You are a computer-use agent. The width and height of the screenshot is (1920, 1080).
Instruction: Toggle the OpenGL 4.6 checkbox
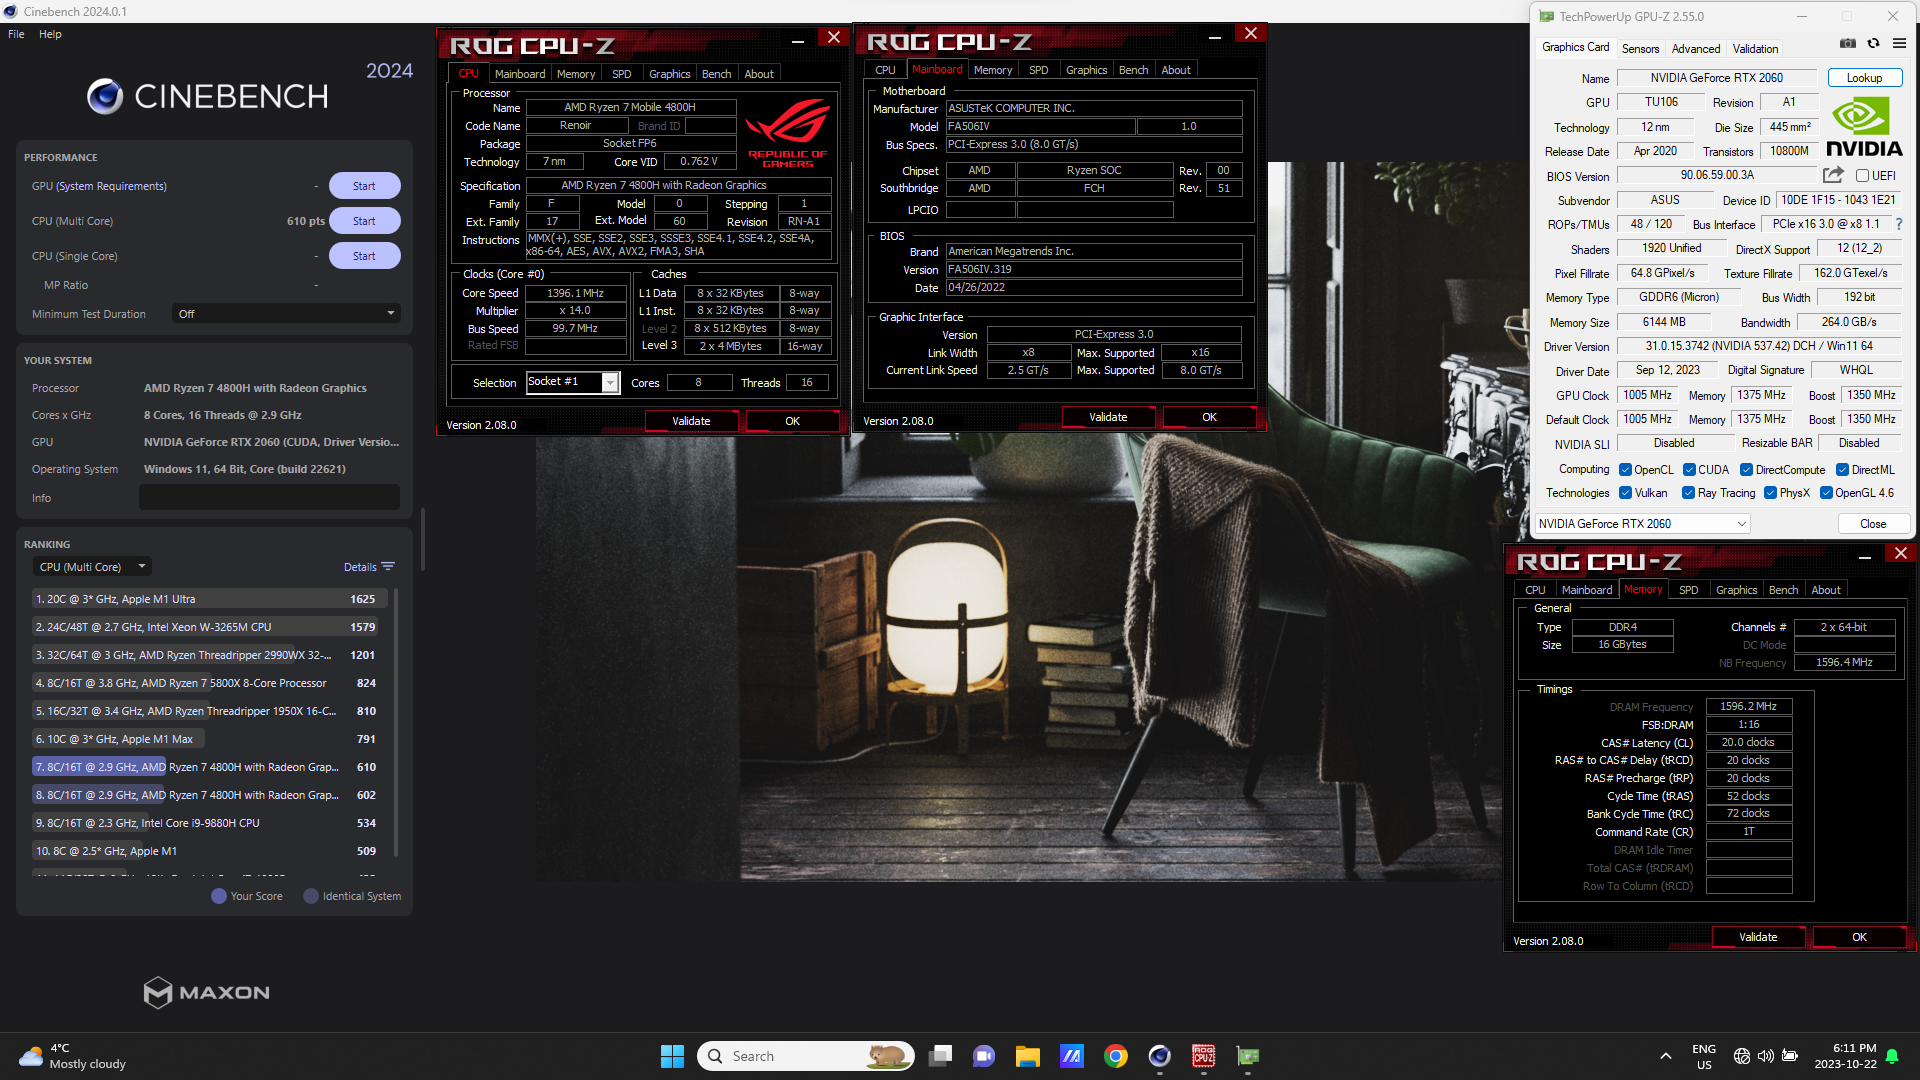(1826, 493)
